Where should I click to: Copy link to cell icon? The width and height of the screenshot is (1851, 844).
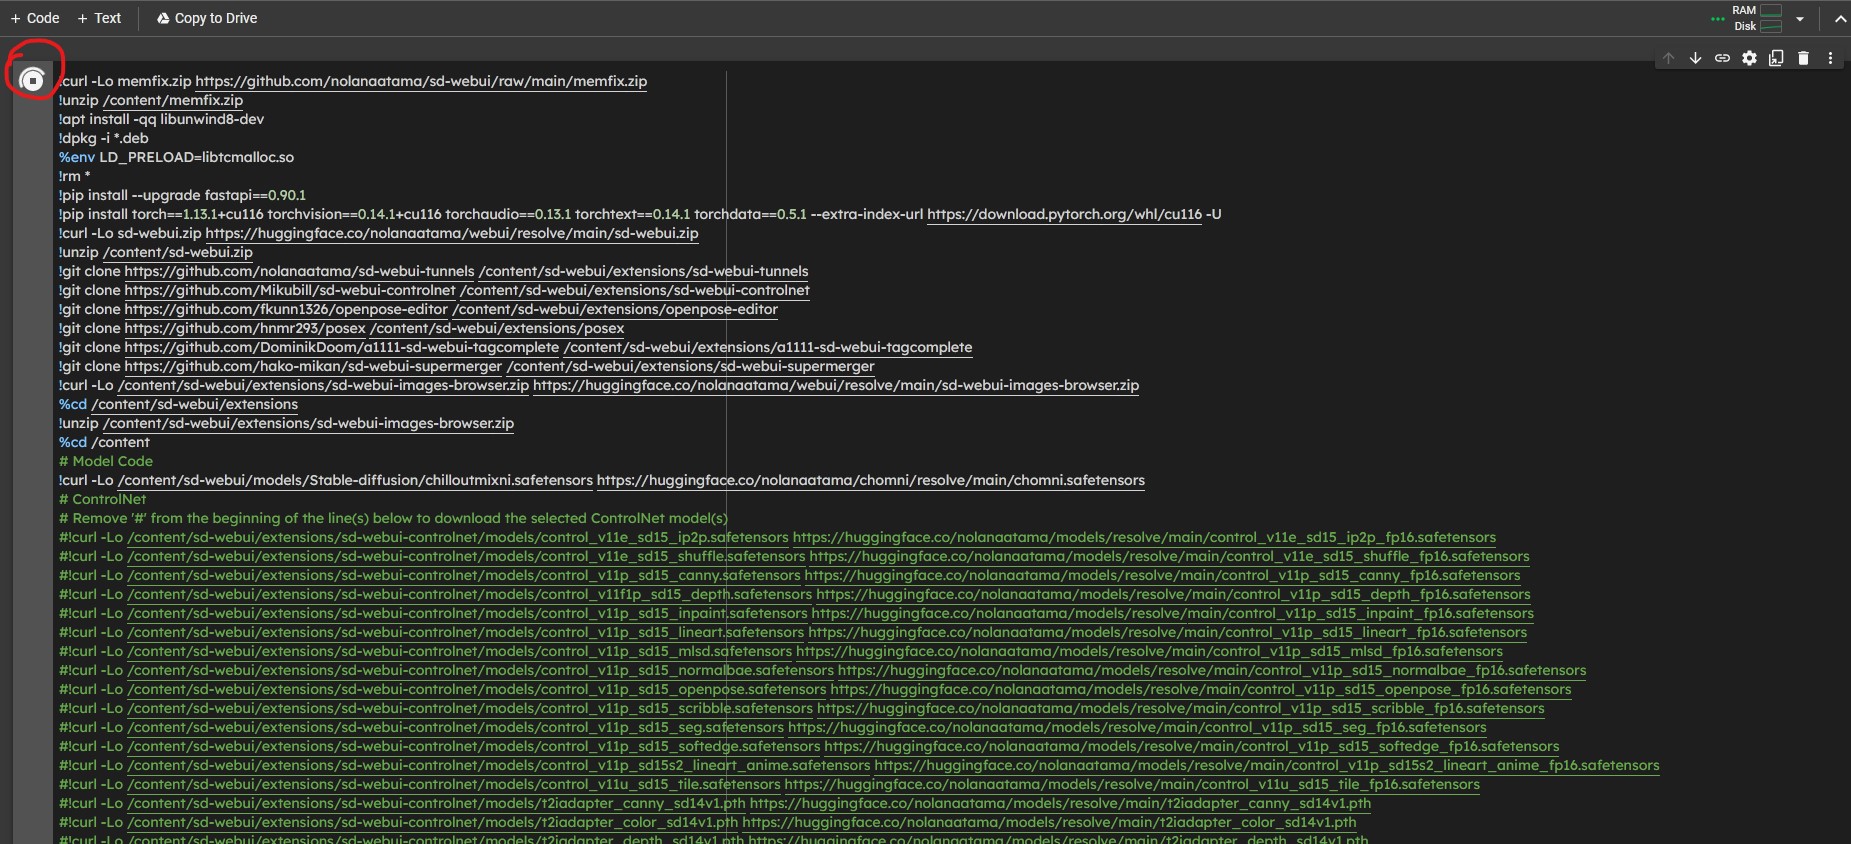1722,58
